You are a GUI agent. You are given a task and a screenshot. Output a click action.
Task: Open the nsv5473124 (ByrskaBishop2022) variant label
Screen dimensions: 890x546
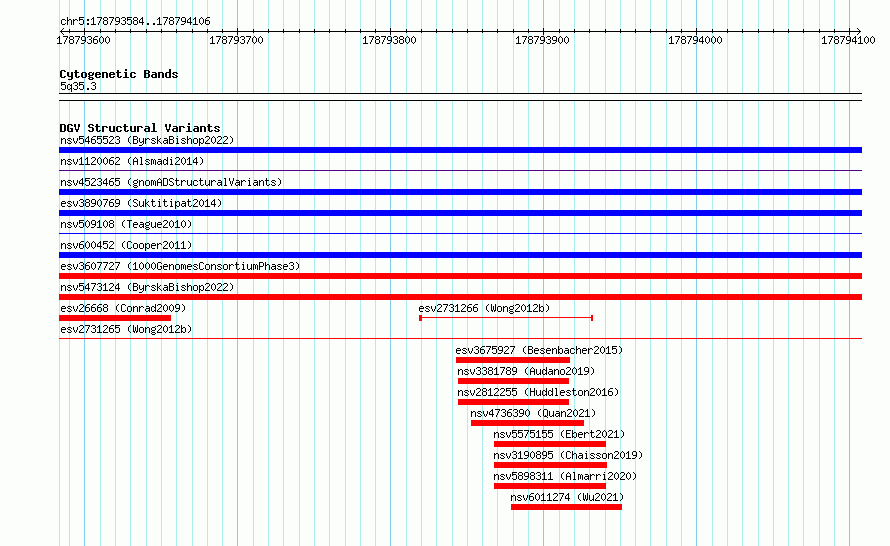(x=147, y=287)
